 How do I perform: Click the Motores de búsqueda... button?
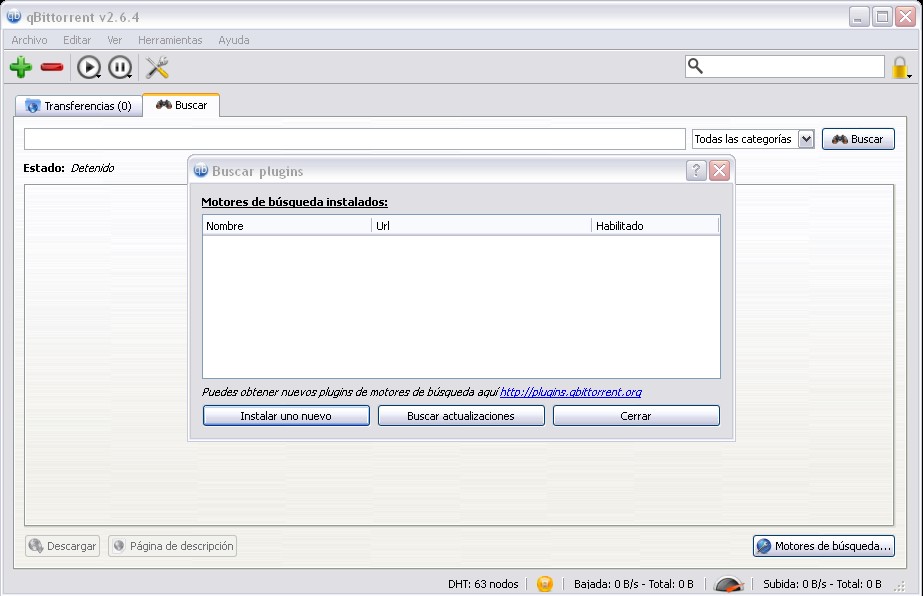tap(824, 546)
